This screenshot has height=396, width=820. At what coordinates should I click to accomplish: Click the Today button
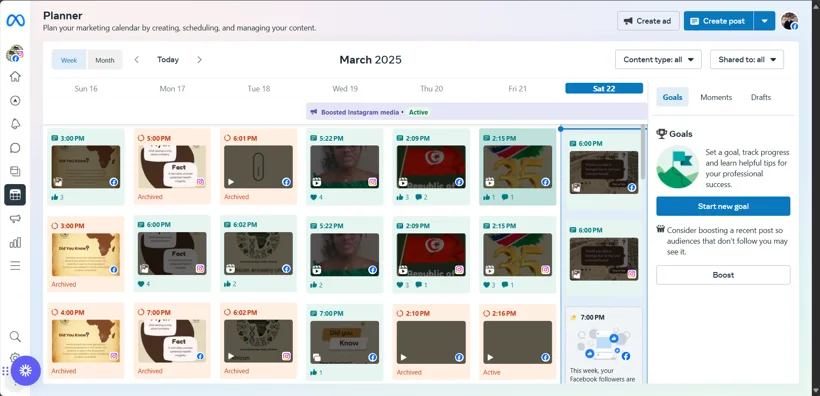tap(168, 60)
